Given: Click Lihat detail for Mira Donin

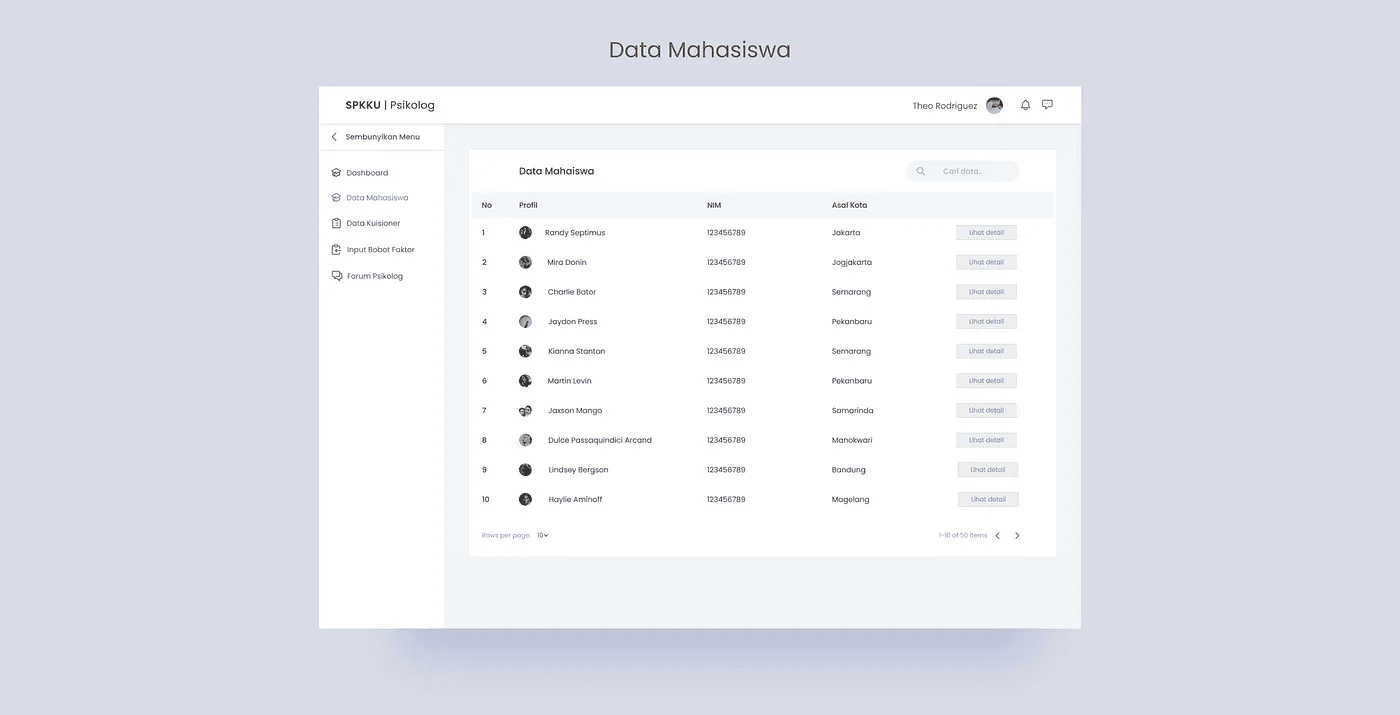Looking at the screenshot, I should (986, 262).
